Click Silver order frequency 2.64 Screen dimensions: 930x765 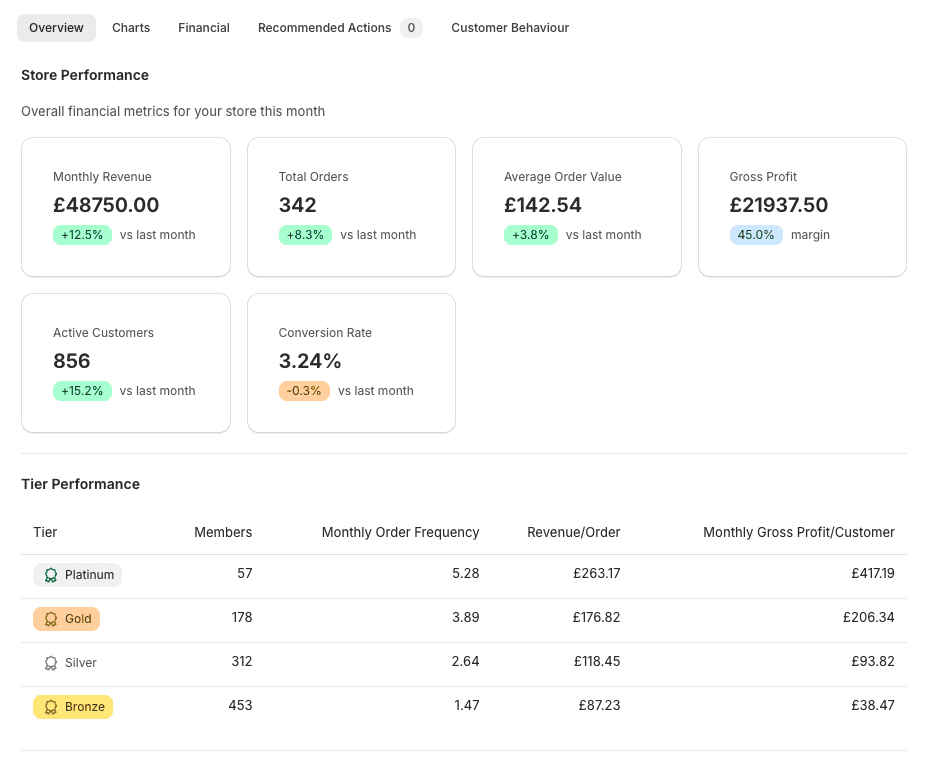(x=466, y=661)
